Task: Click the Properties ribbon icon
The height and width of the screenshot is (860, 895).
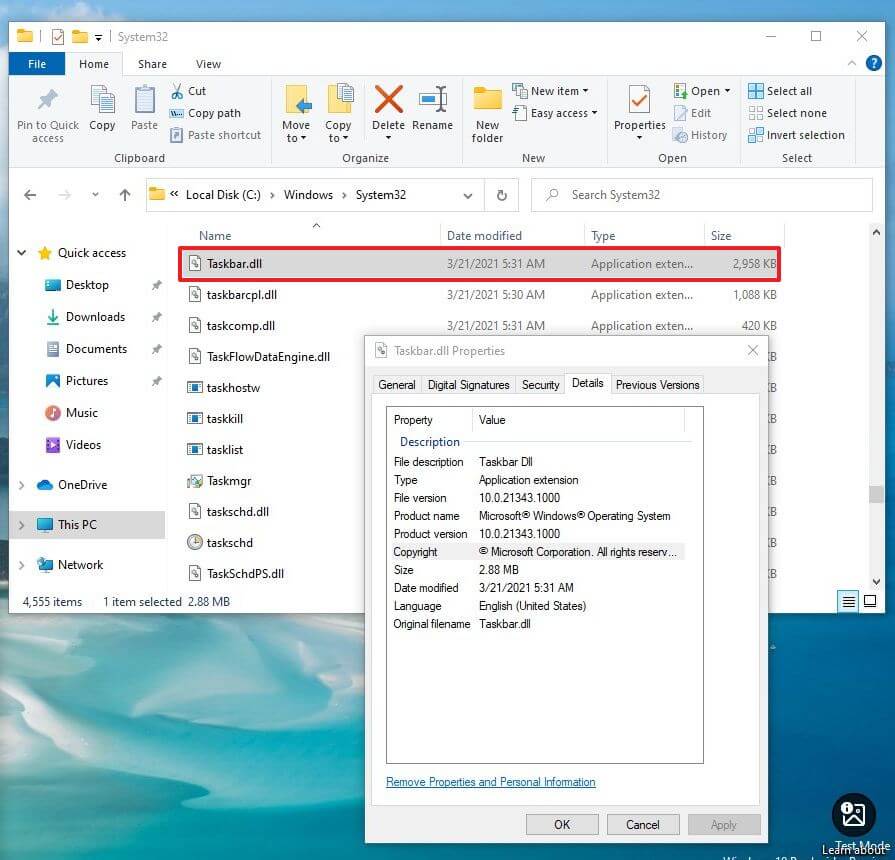Action: [639, 100]
